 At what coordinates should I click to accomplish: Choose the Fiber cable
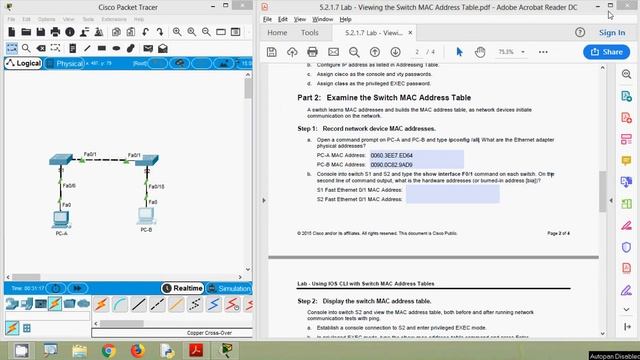tap(176, 304)
